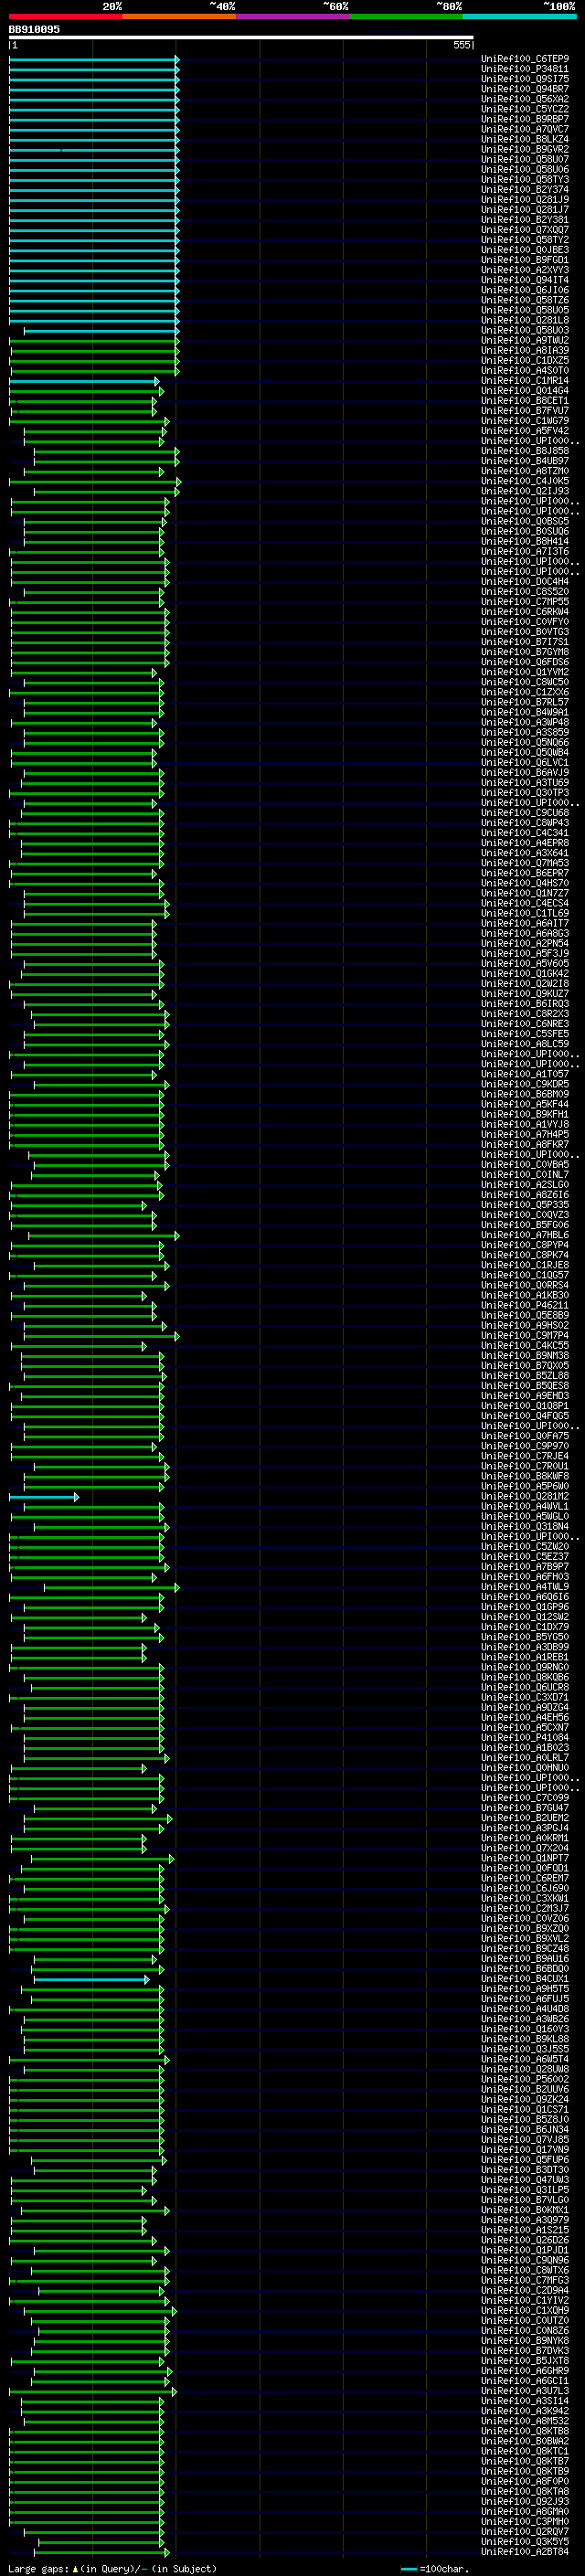Select label UniRef100_B5QES8
585x2576 pixels.
point(525,1386)
